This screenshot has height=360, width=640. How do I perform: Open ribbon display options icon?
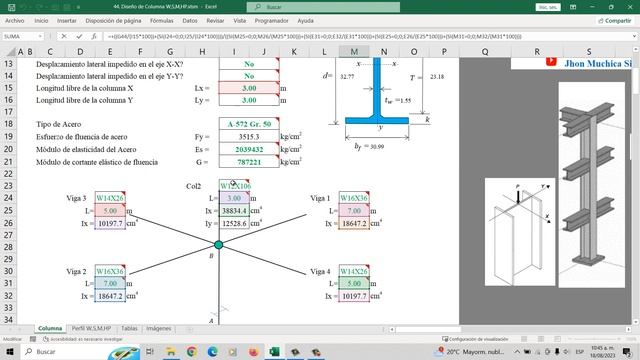(573, 7)
